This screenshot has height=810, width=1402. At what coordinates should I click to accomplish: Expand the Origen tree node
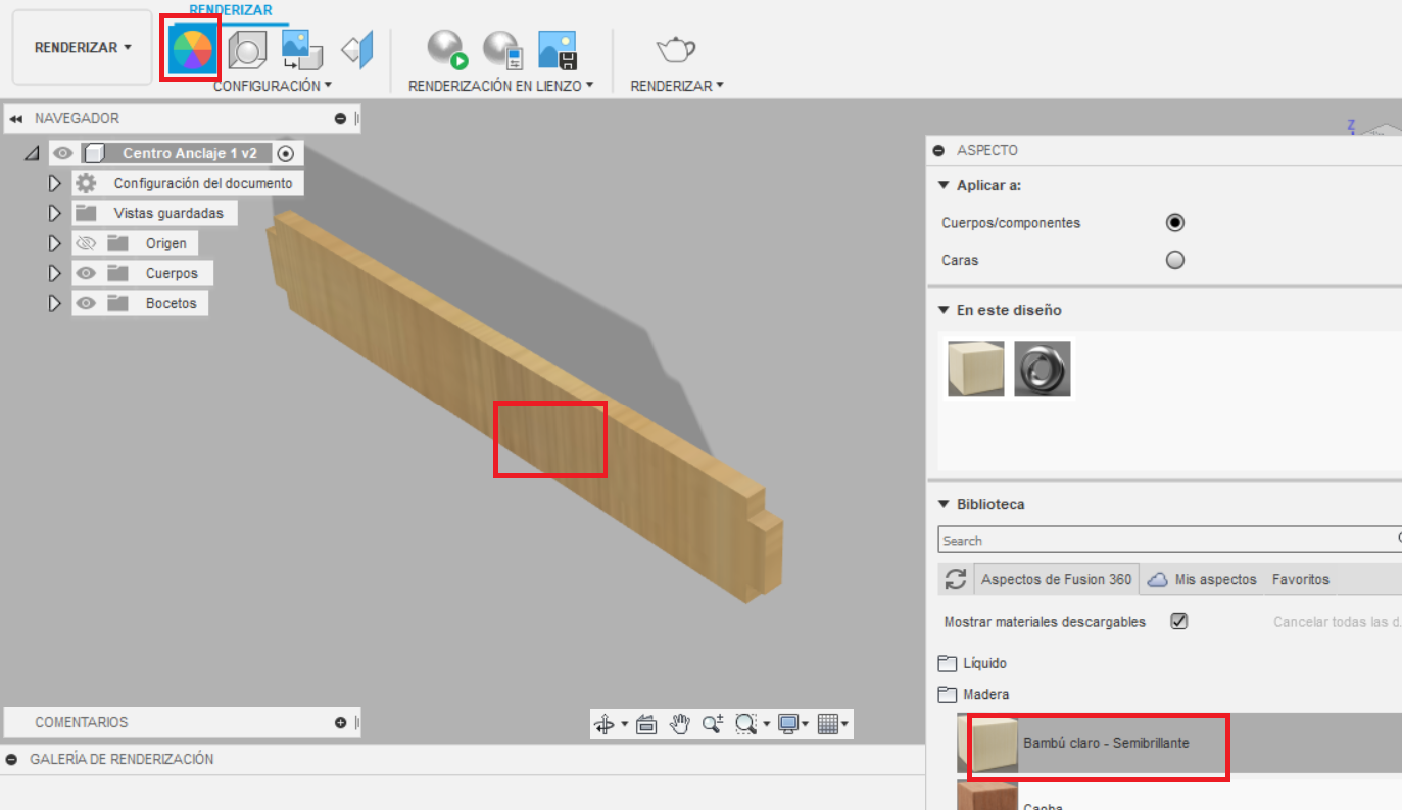click(x=55, y=243)
